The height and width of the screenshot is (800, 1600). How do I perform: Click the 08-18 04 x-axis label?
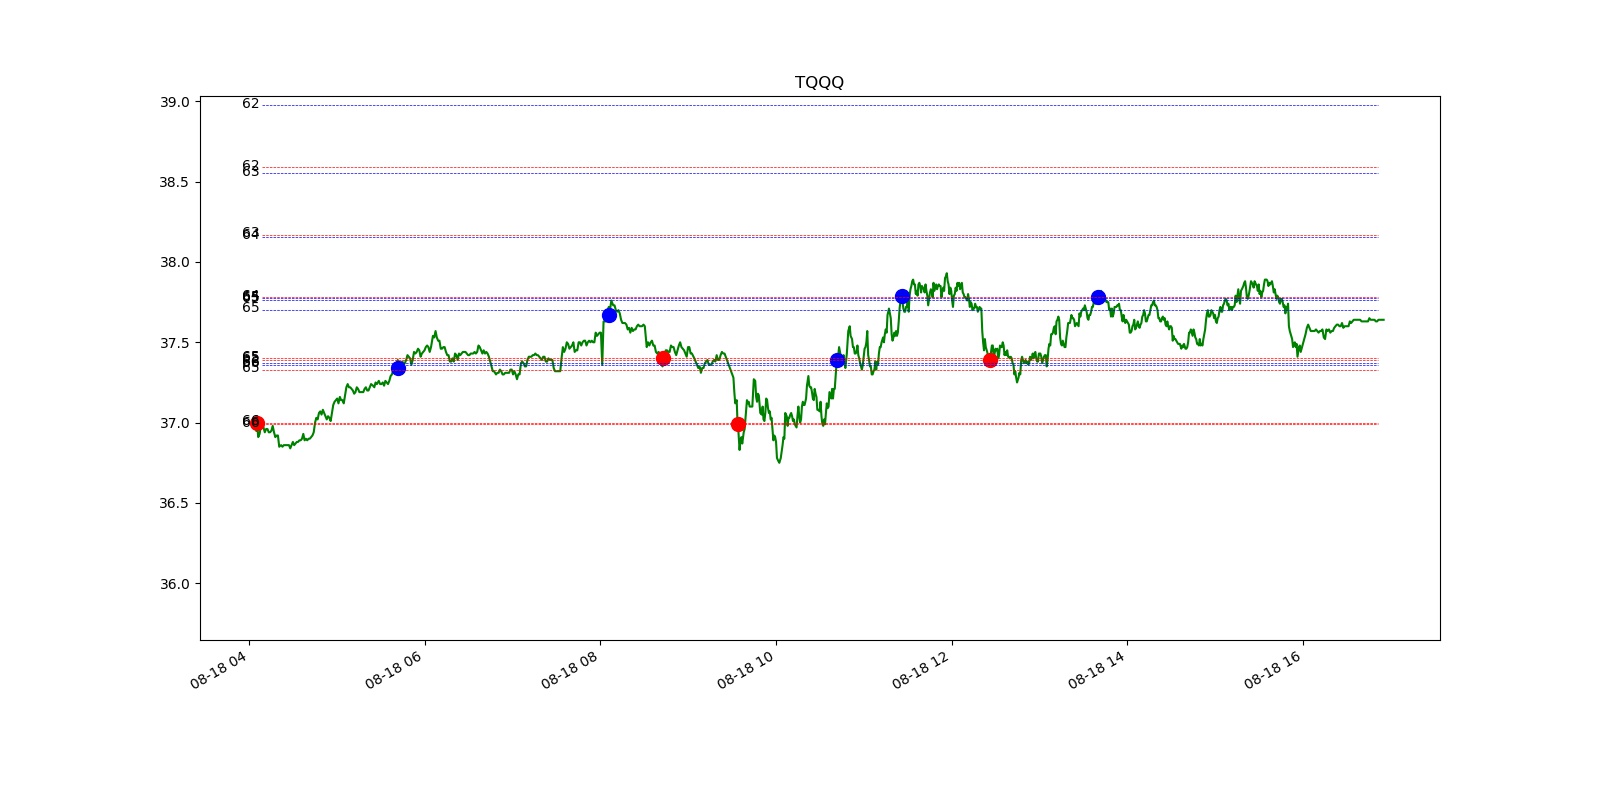(219, 669)
